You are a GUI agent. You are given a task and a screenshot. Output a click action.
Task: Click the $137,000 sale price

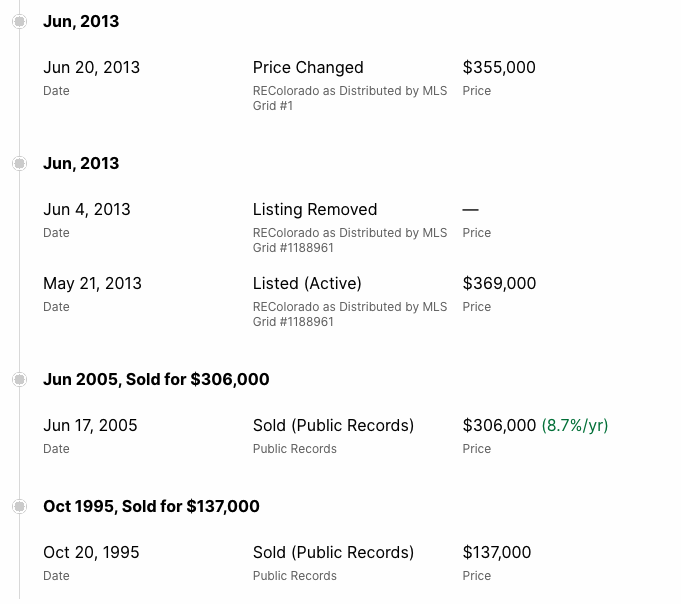497,553
